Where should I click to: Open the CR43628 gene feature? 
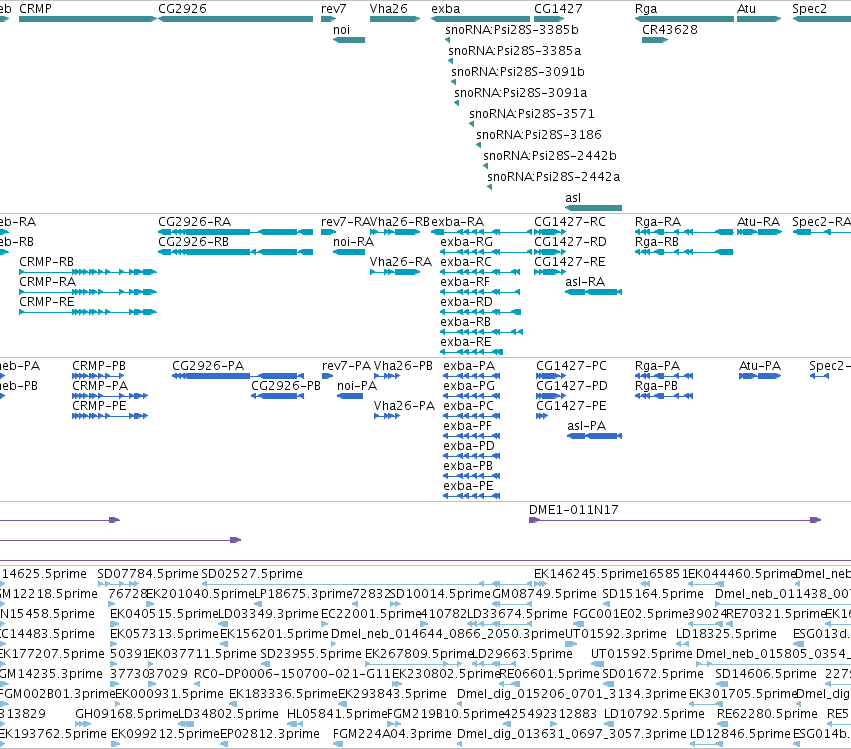(655, 40)
